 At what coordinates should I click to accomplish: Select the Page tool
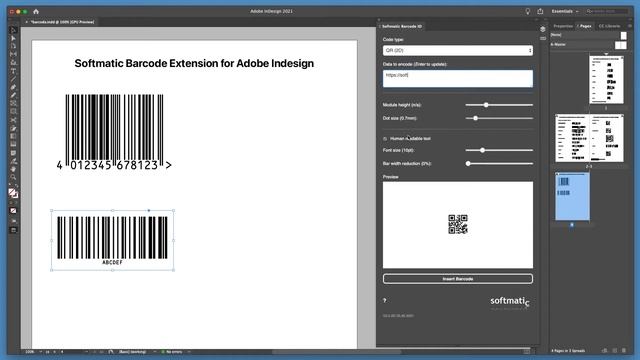13,46
